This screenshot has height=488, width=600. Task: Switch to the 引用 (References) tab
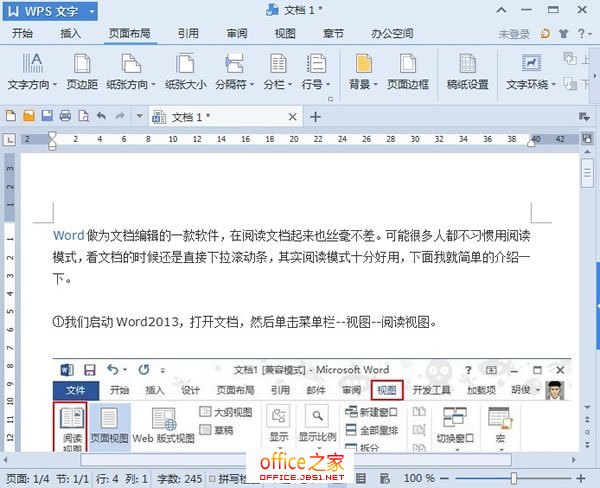tap(188, 33)
